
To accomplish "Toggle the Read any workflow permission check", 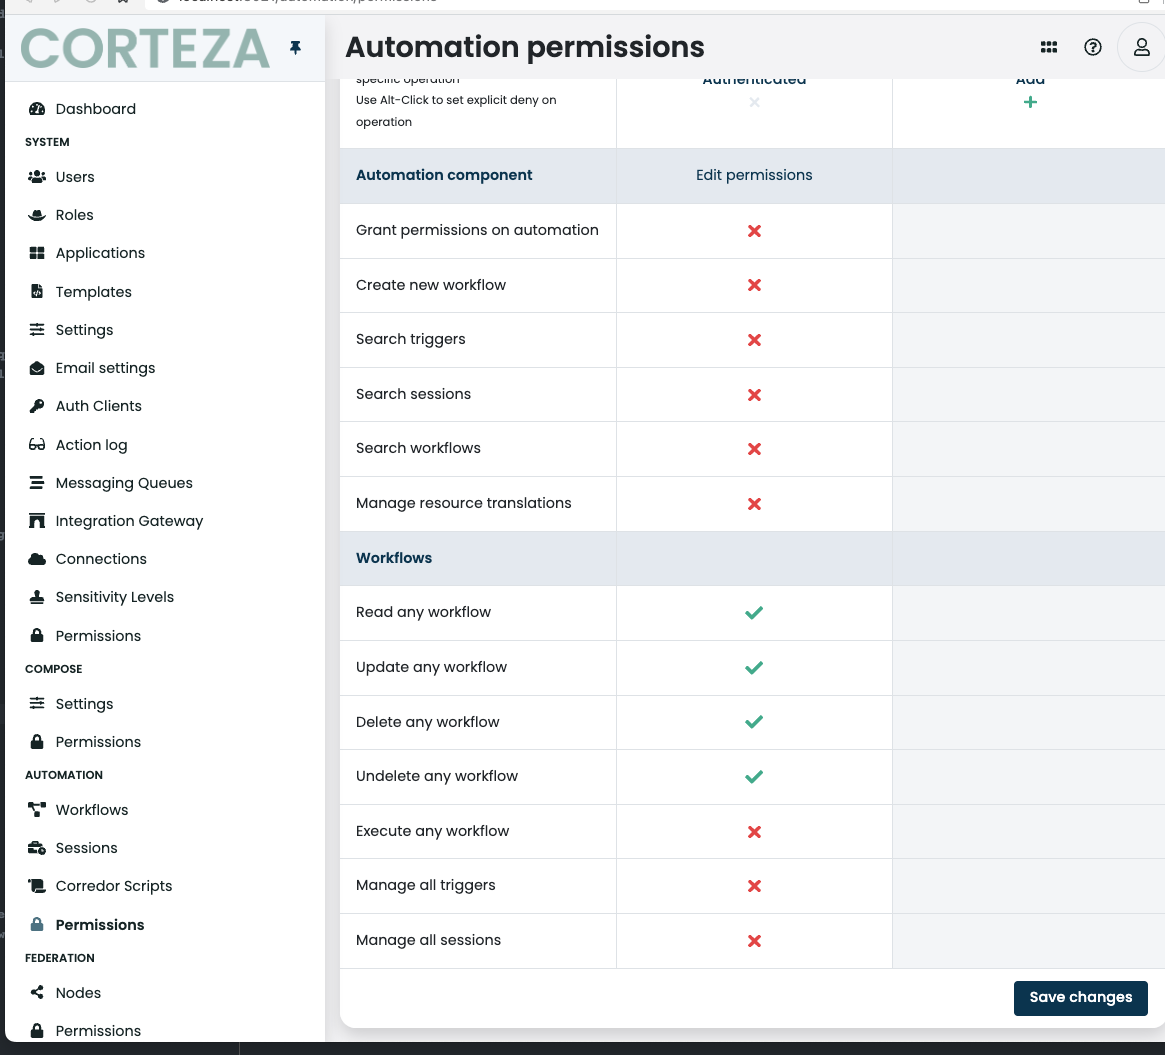I will [754, 612].
